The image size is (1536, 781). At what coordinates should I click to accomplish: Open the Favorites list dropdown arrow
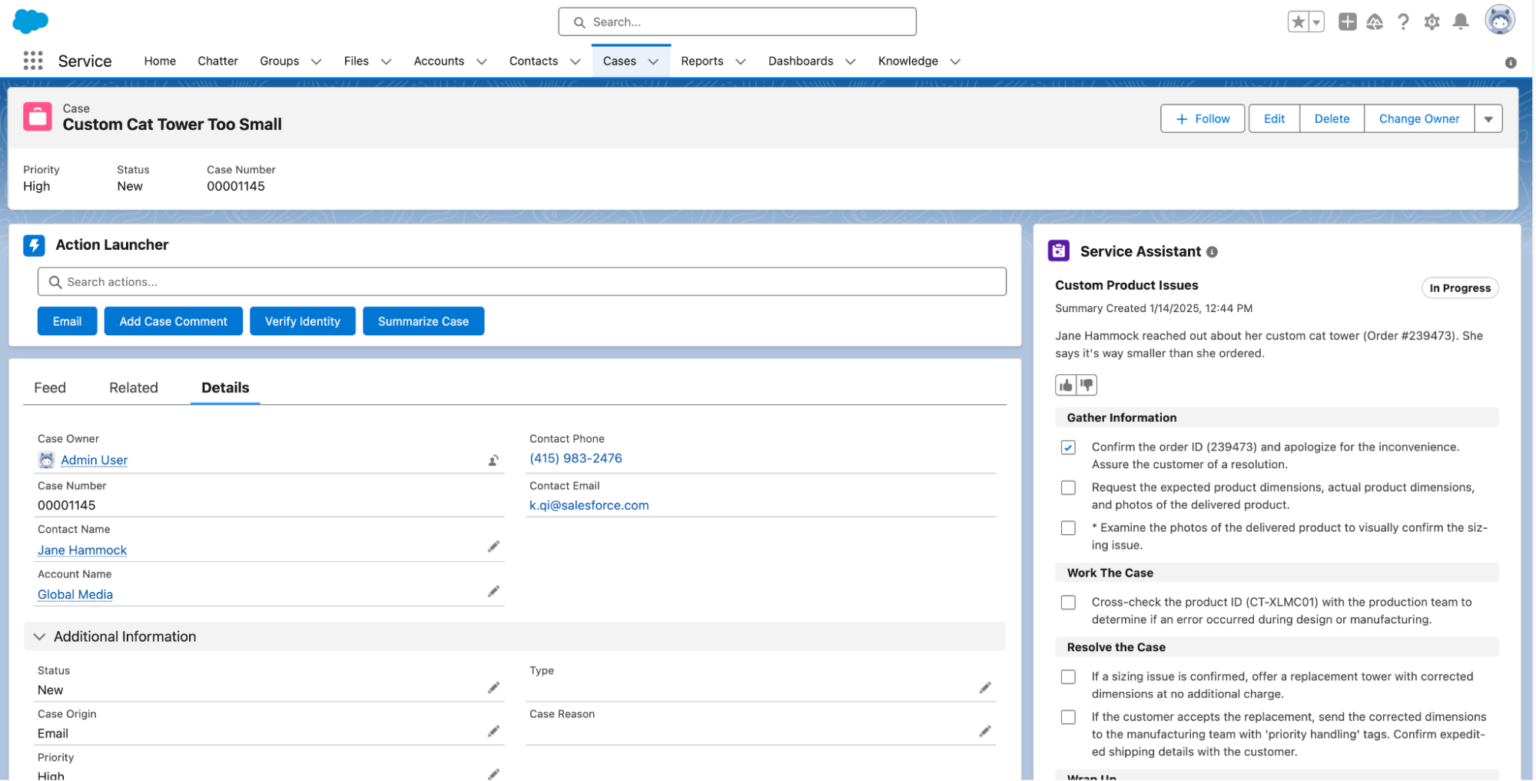[1317, 22]
